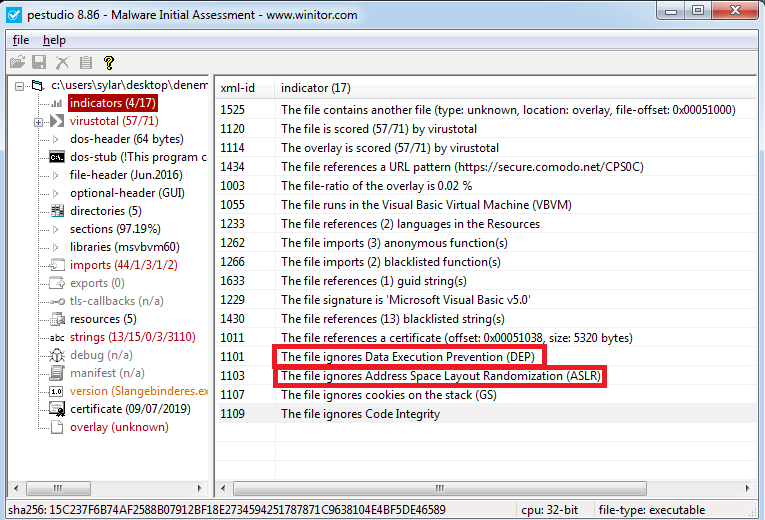Click the left tree scrollbar right arrow
Viewport: 765px width, 520px height.
[x=199, y=488]
